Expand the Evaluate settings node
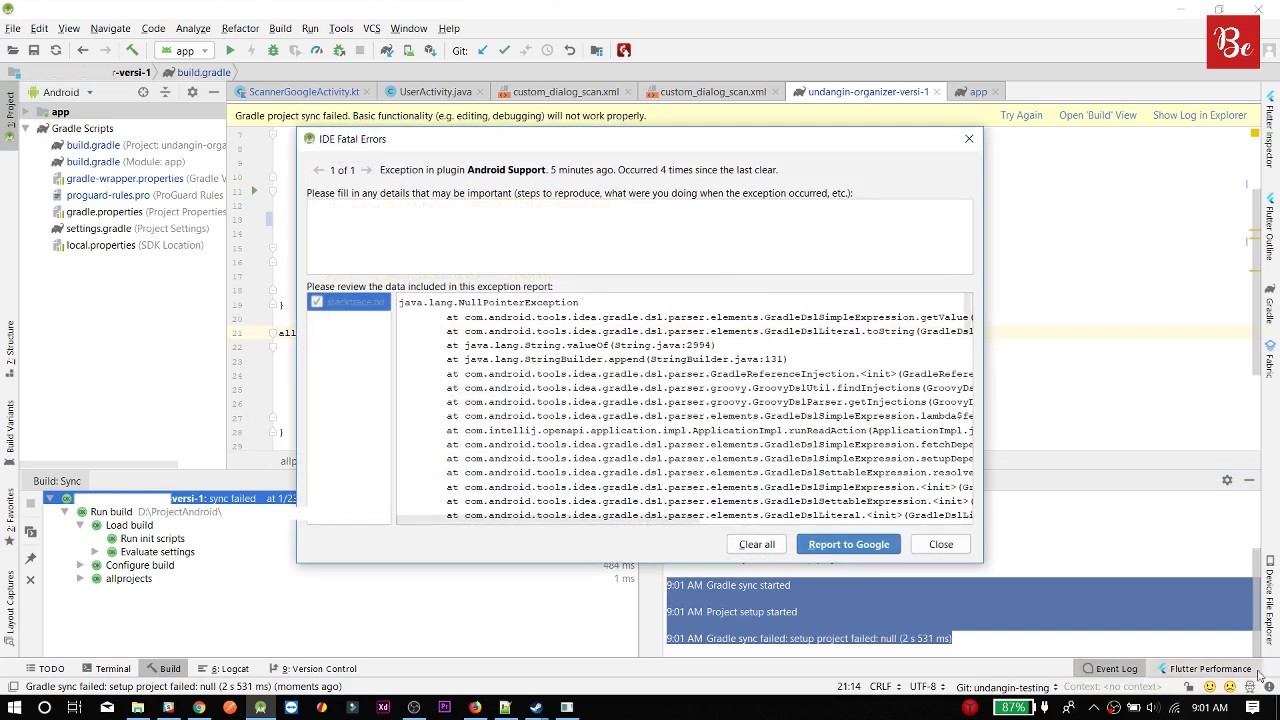1280x720 pixels. click(x=95, y=552)
